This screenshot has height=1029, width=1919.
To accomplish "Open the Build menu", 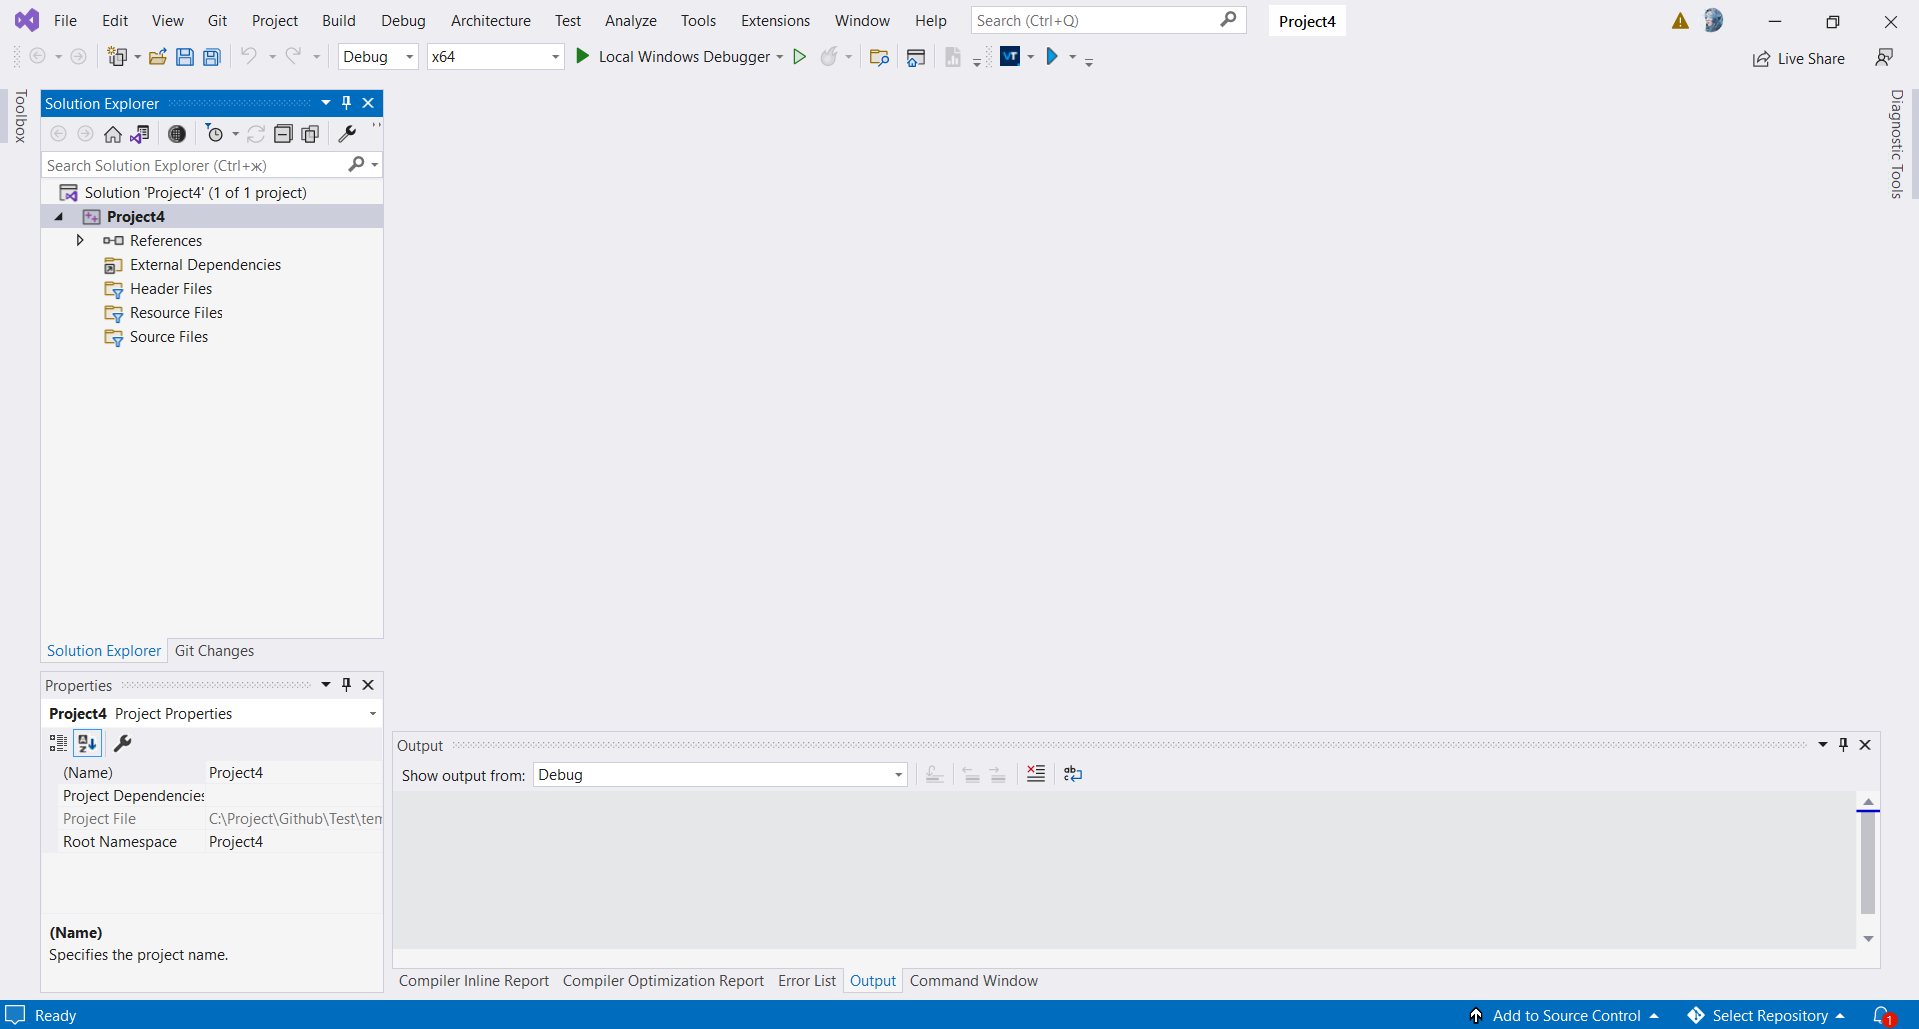I will 338,20.
